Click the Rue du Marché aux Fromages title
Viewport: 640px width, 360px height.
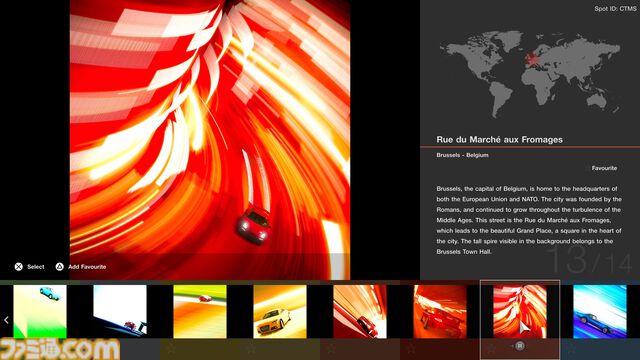(x=499, y=140)
